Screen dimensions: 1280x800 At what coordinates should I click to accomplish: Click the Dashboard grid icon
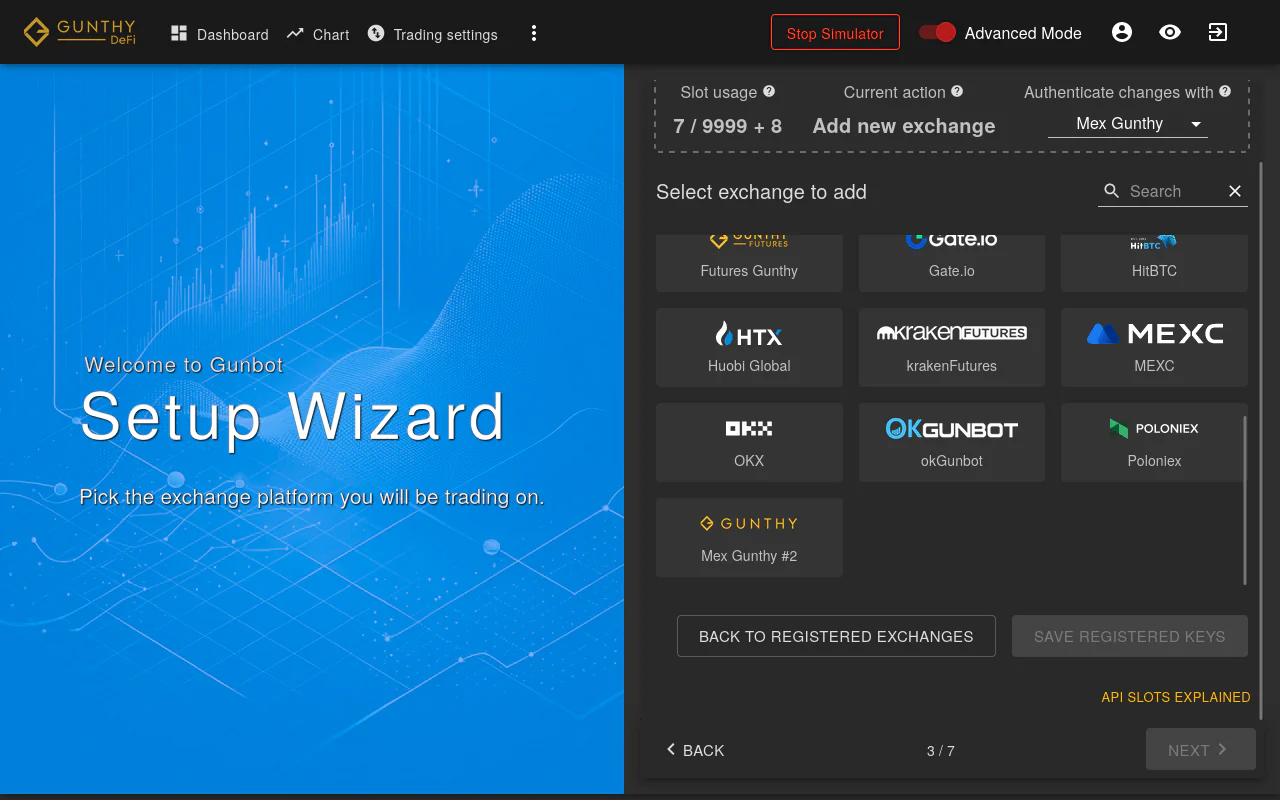coord(179,33)
